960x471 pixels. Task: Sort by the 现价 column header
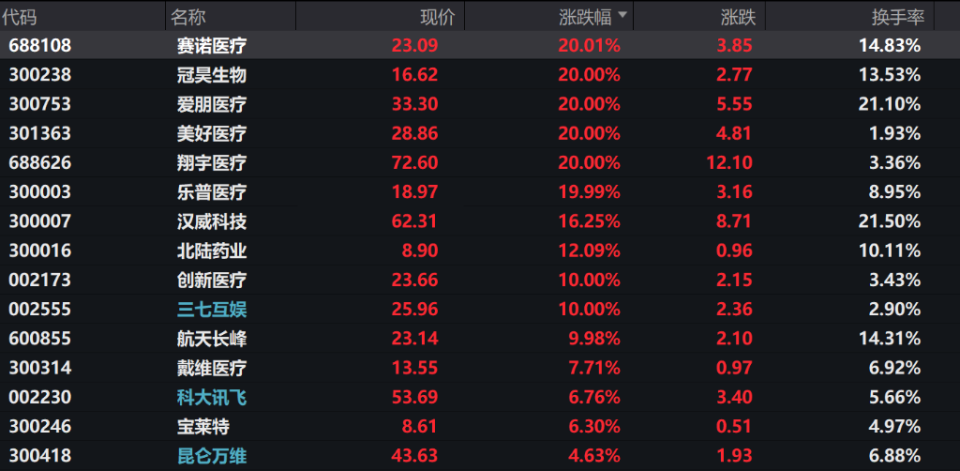coord(437,17)
